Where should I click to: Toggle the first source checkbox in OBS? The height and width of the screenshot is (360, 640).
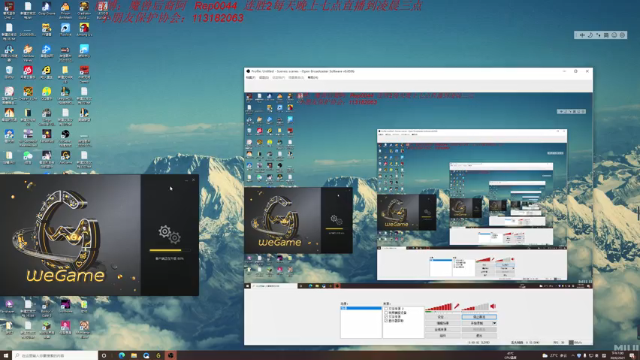[386, 309]
